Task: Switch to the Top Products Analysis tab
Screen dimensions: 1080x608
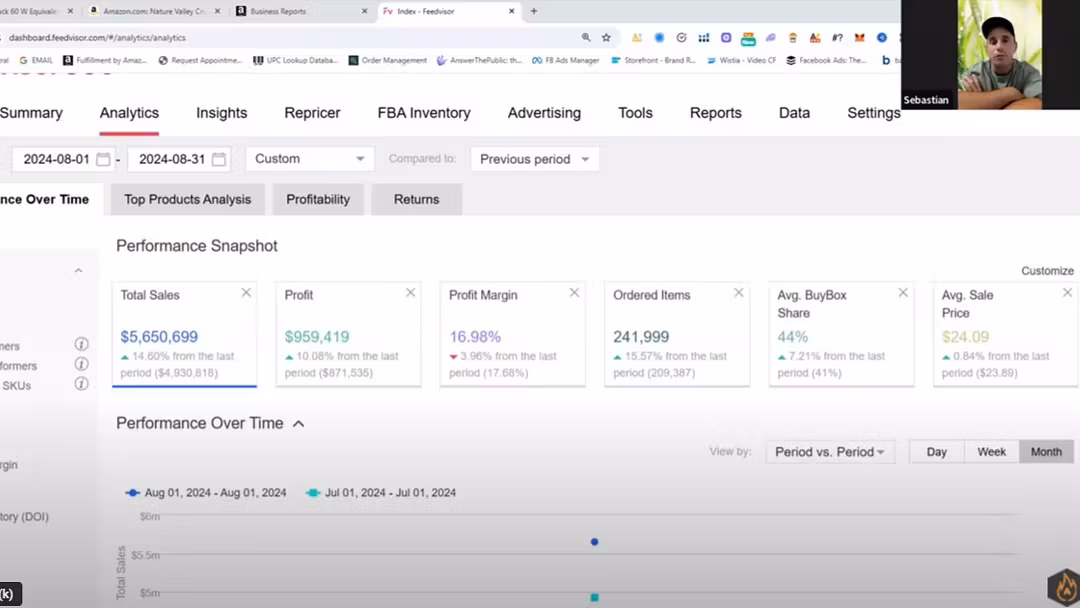Action: (x=187, y=199)
